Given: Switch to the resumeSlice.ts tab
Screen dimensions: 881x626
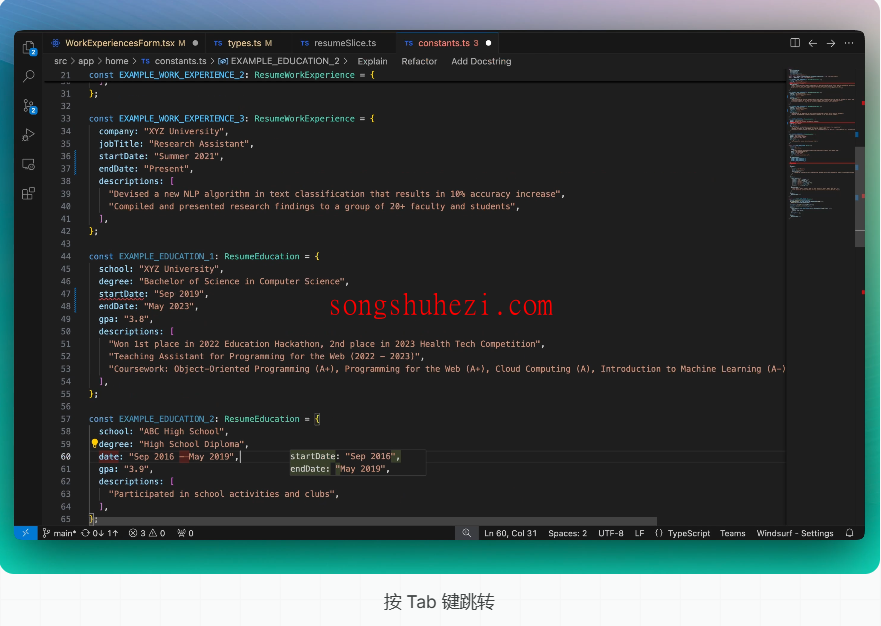Looking at the screenshot, I should point(344,43).
